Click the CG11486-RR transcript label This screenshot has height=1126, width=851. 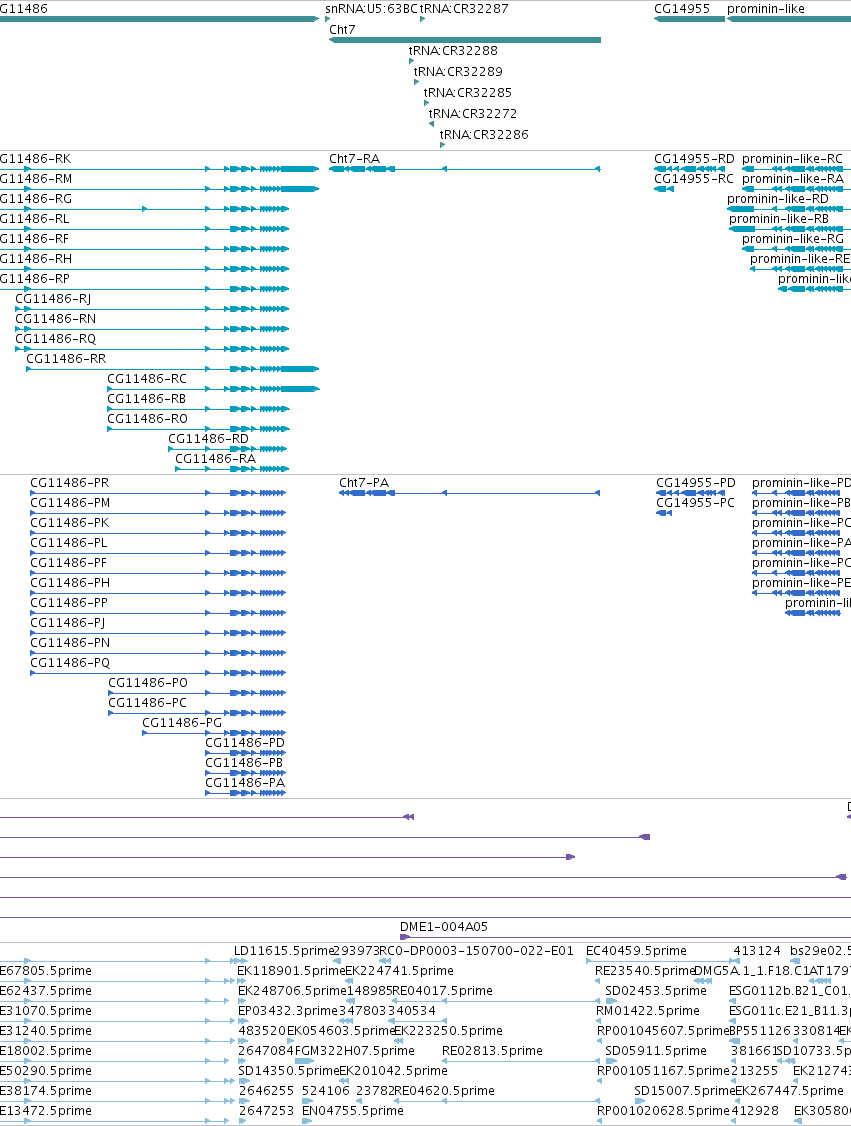pos(66,359)
